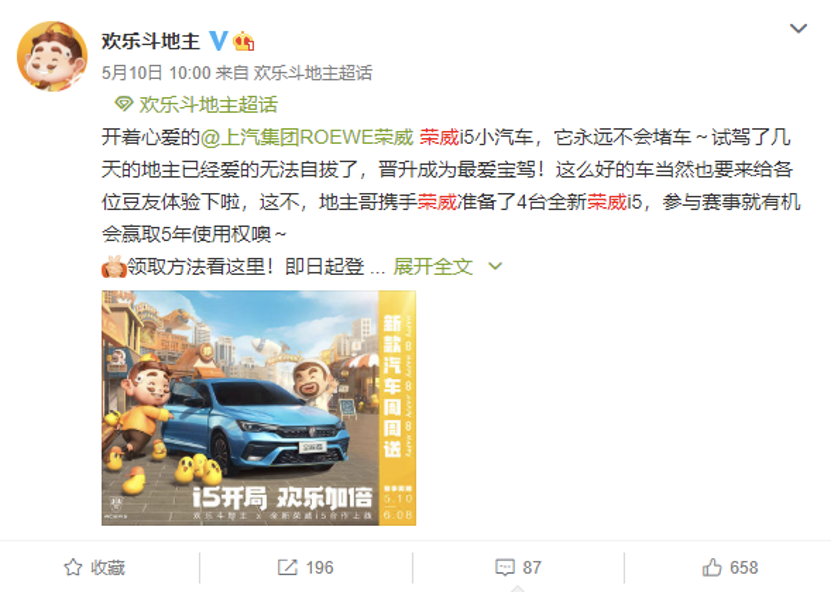Click the 收藏 favorite label
832x592 pixels.
[x=108, y=568]
